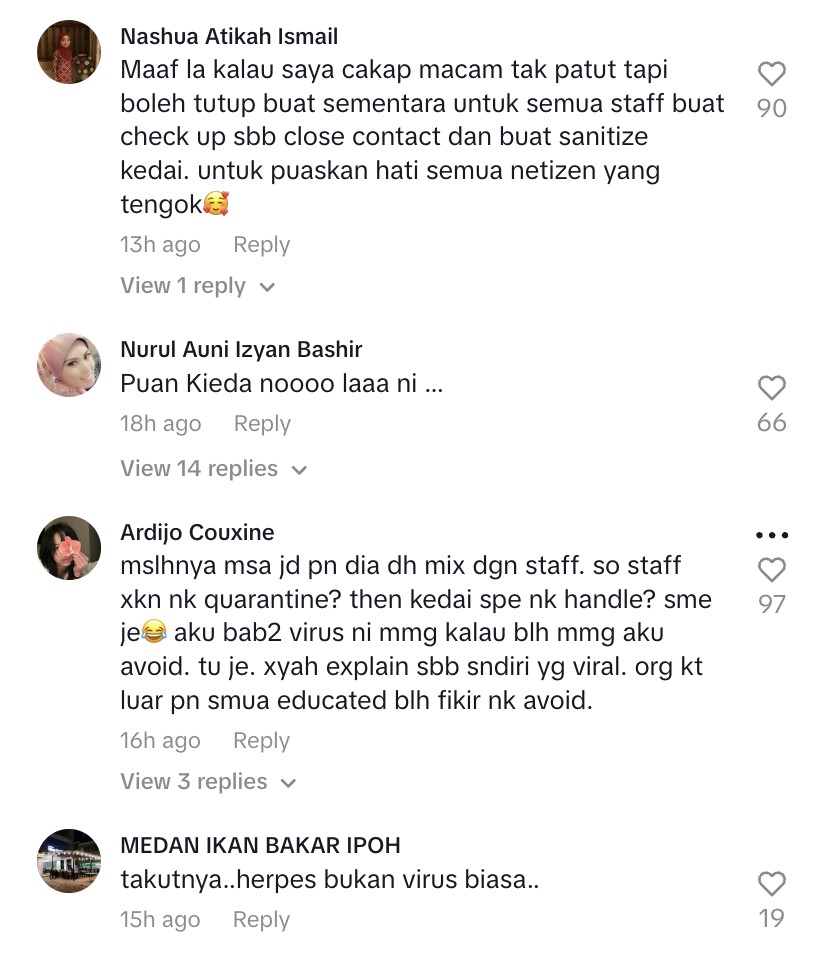Reply to Ardijo Couxine's comment
The image size is (838, 966).
[x=261, y=741]
